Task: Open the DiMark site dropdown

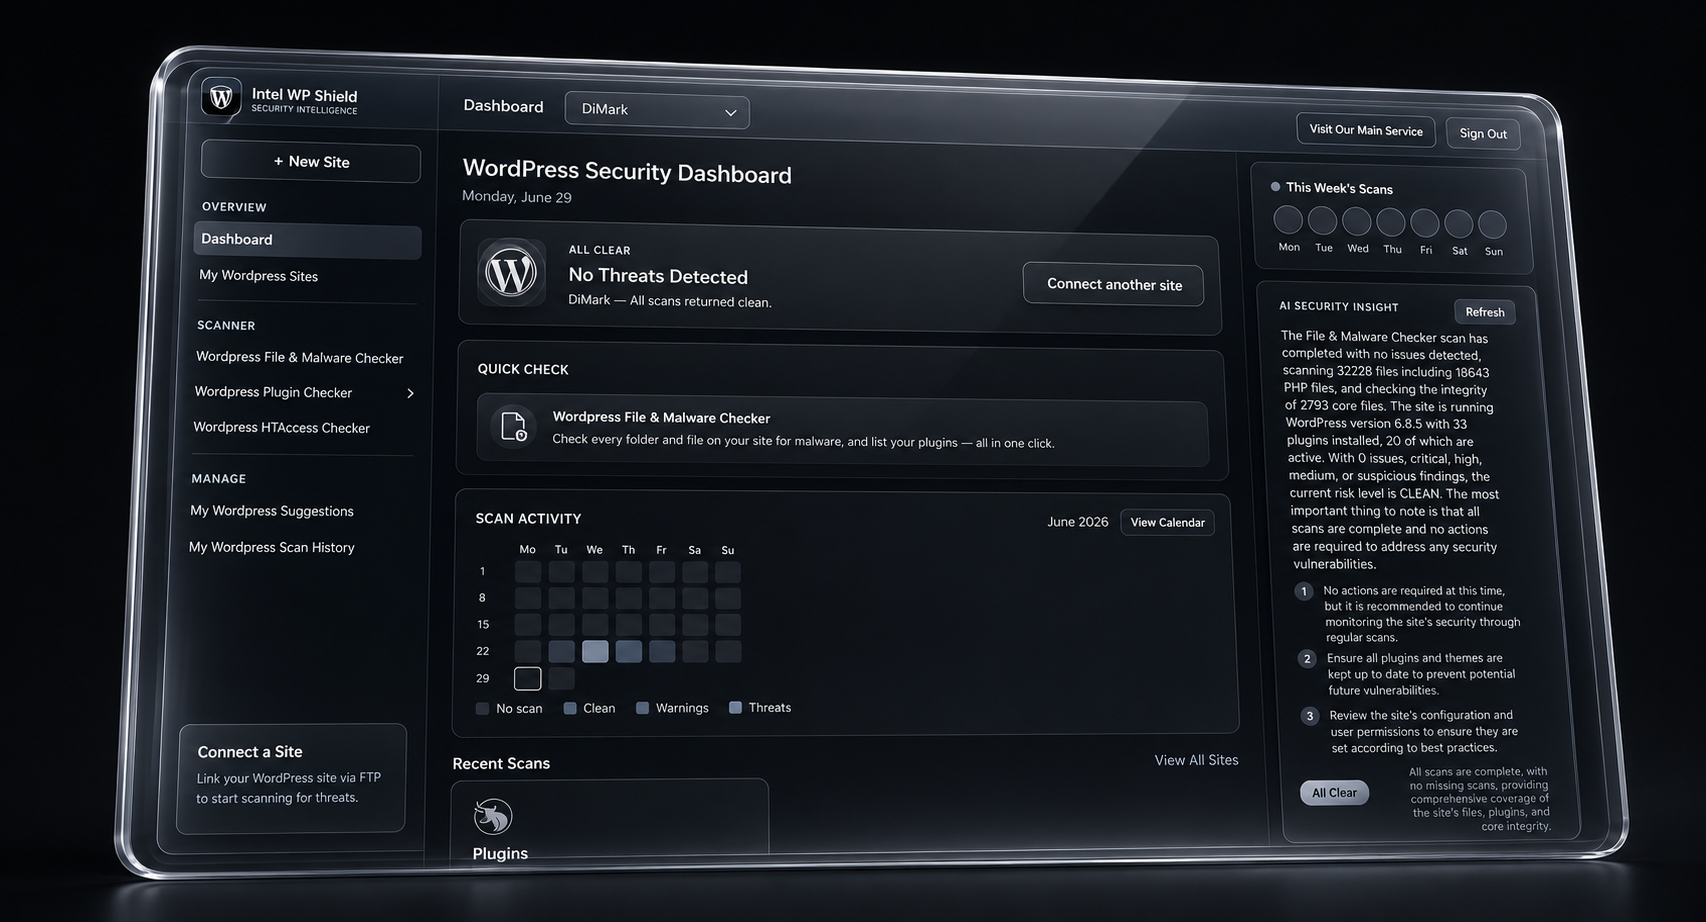Action: (657, 110)
